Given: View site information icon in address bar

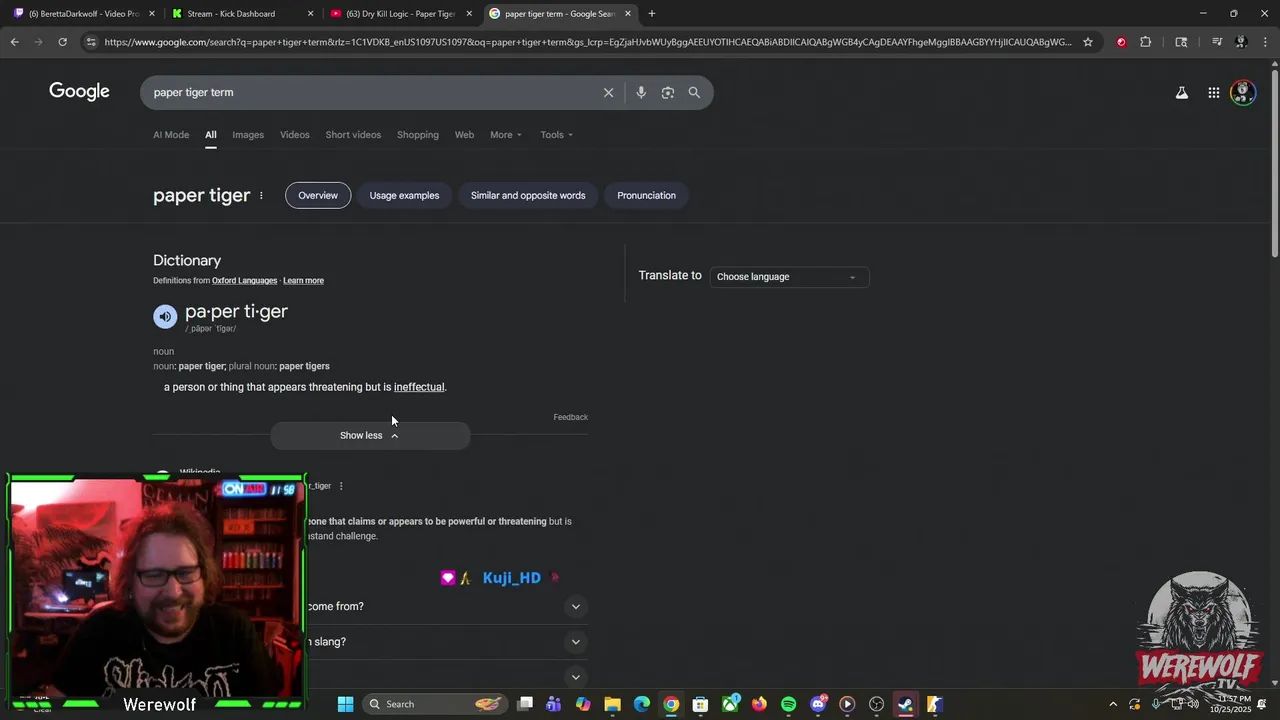Looking at the screenshot, I should [x=91, y=42].
